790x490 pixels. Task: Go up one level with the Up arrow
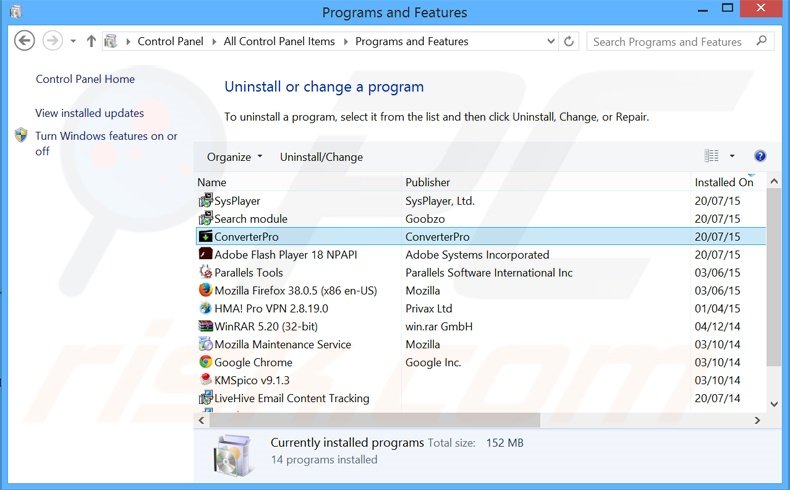click(x=91, y=41)
